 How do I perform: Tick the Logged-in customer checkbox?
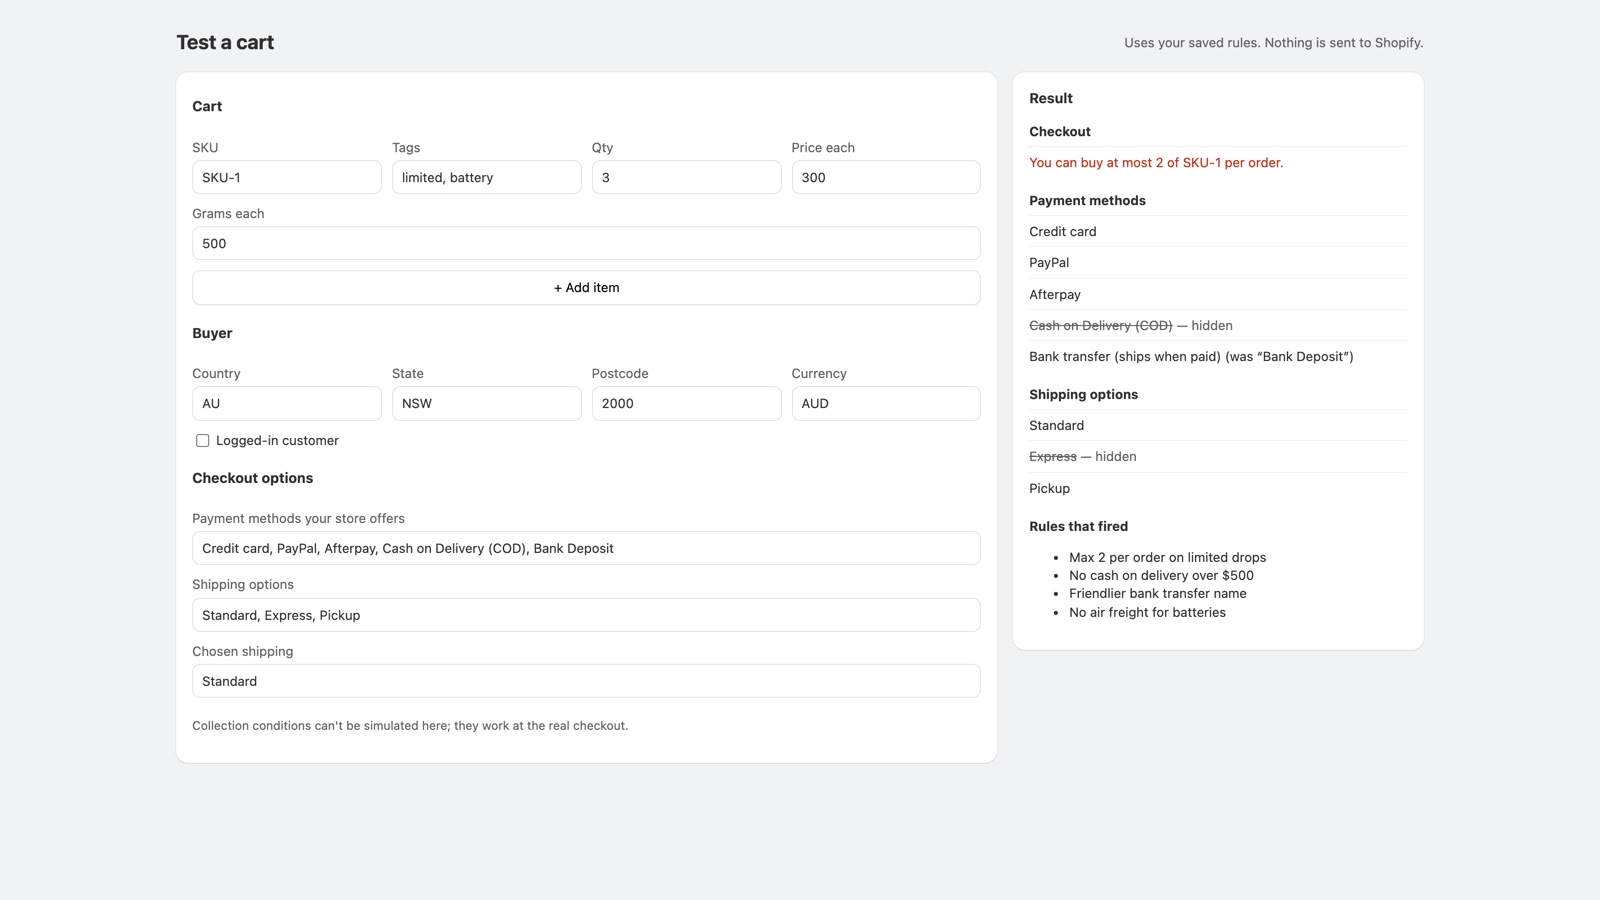[x=203, y=440]
